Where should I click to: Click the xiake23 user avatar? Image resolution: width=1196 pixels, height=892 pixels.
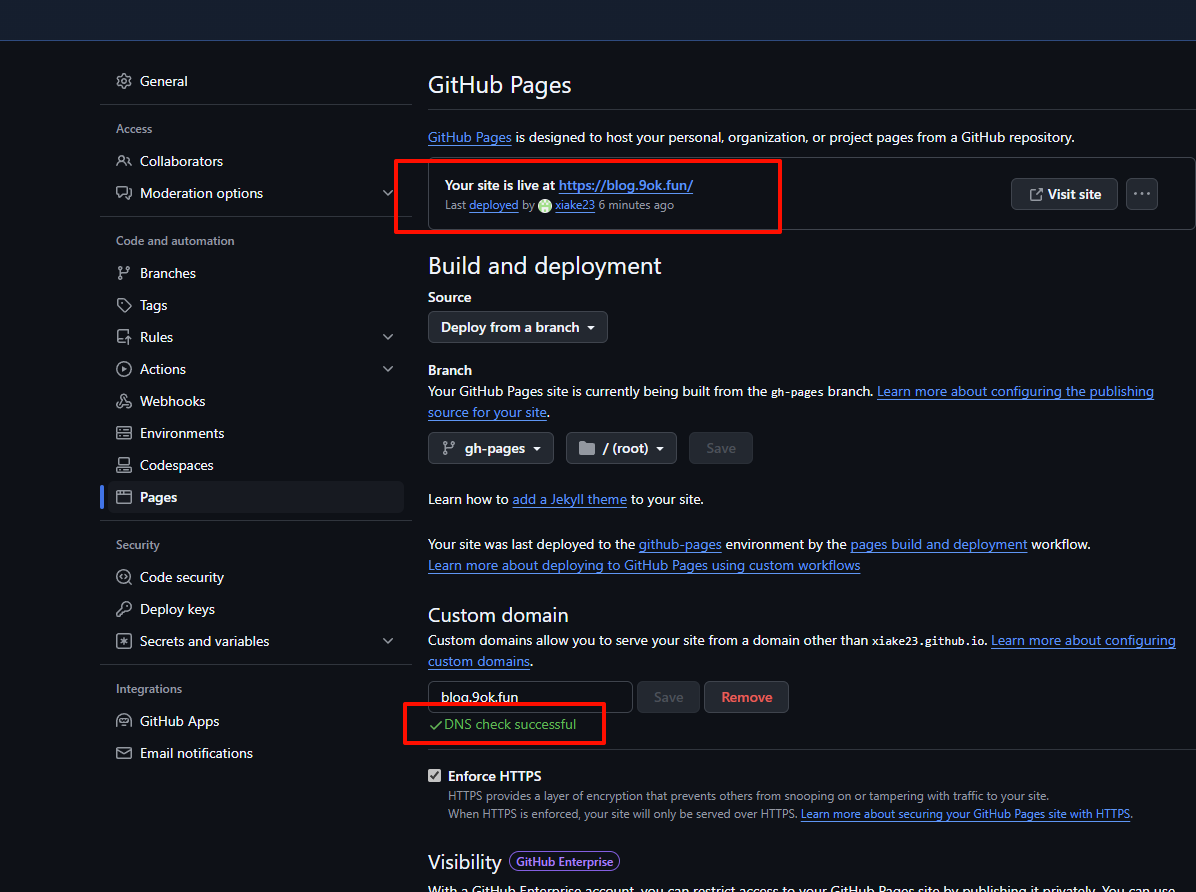pos(545,205)
